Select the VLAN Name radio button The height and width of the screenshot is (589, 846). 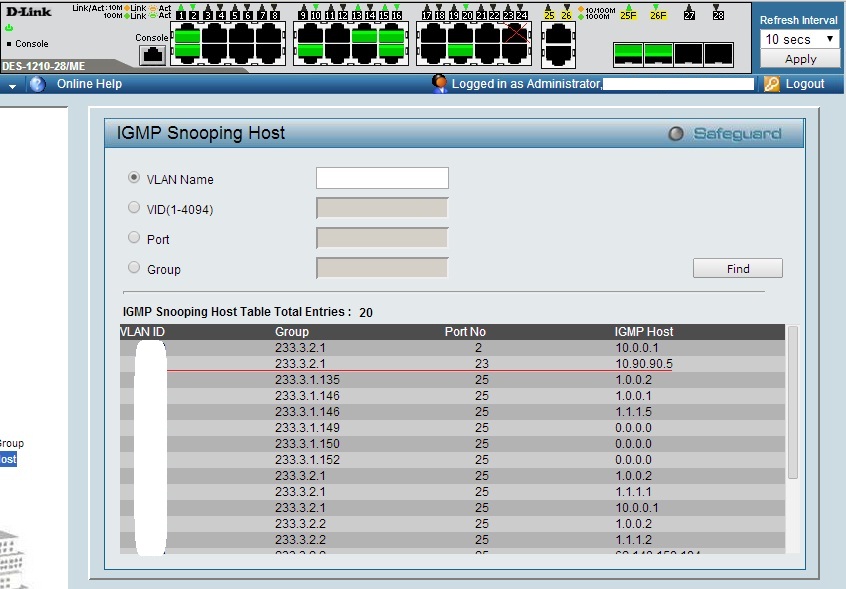134,178
